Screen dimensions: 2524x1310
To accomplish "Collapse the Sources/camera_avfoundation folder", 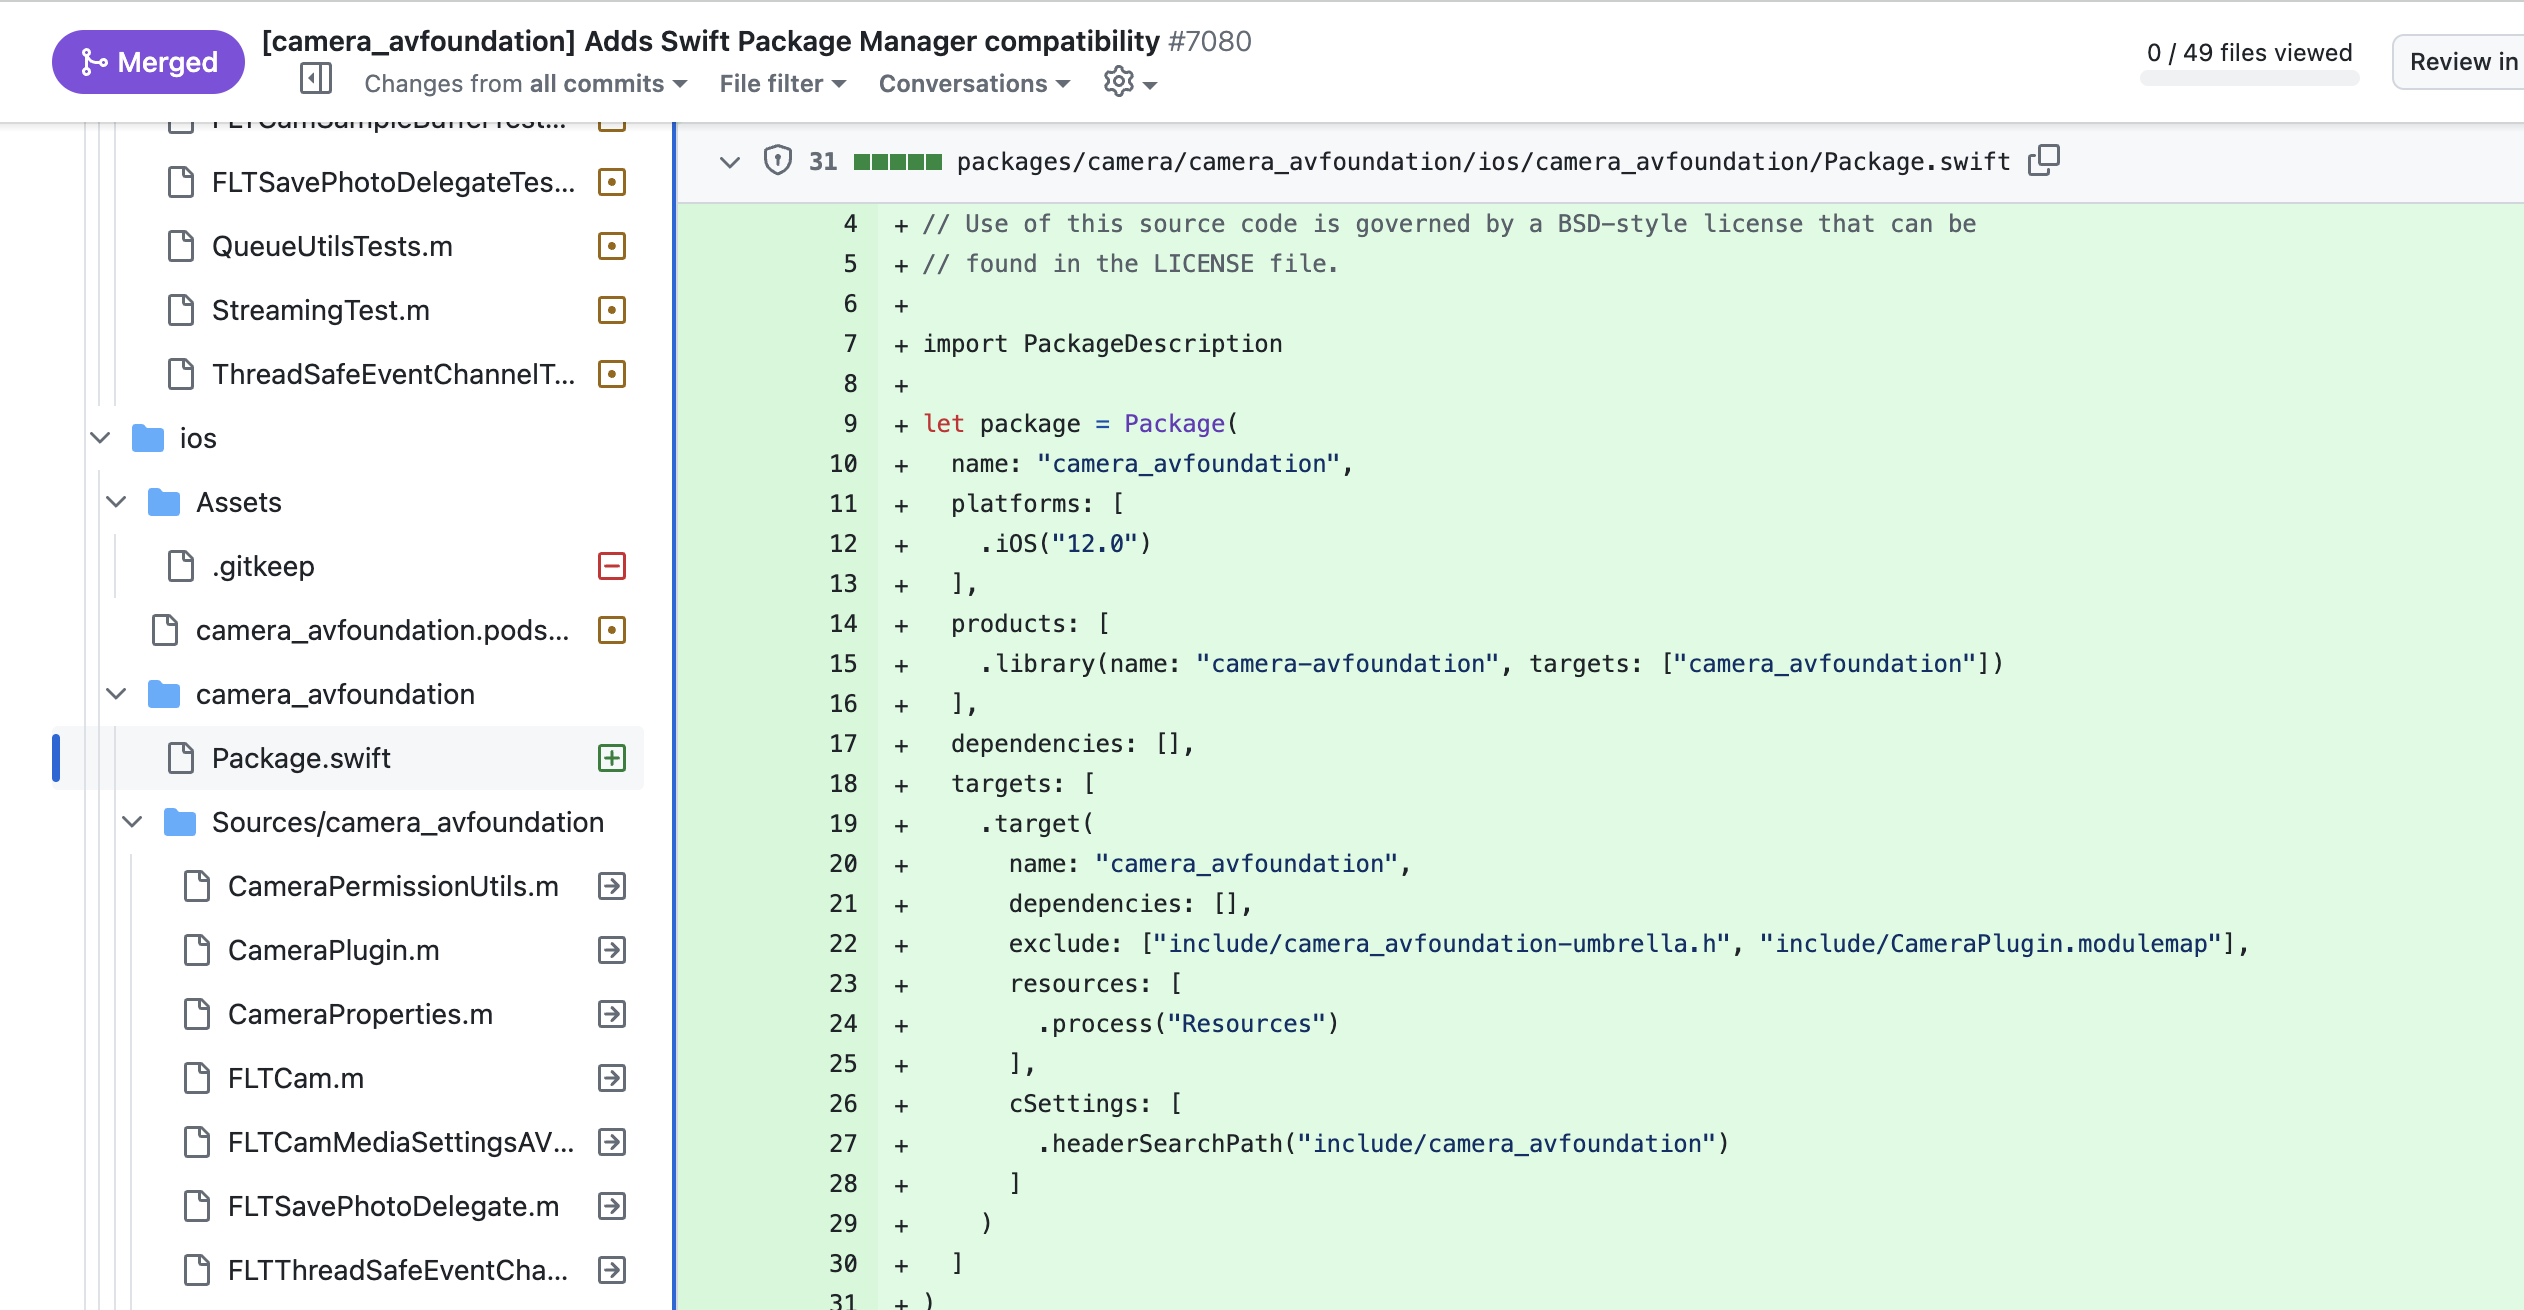I will (132, 822).
